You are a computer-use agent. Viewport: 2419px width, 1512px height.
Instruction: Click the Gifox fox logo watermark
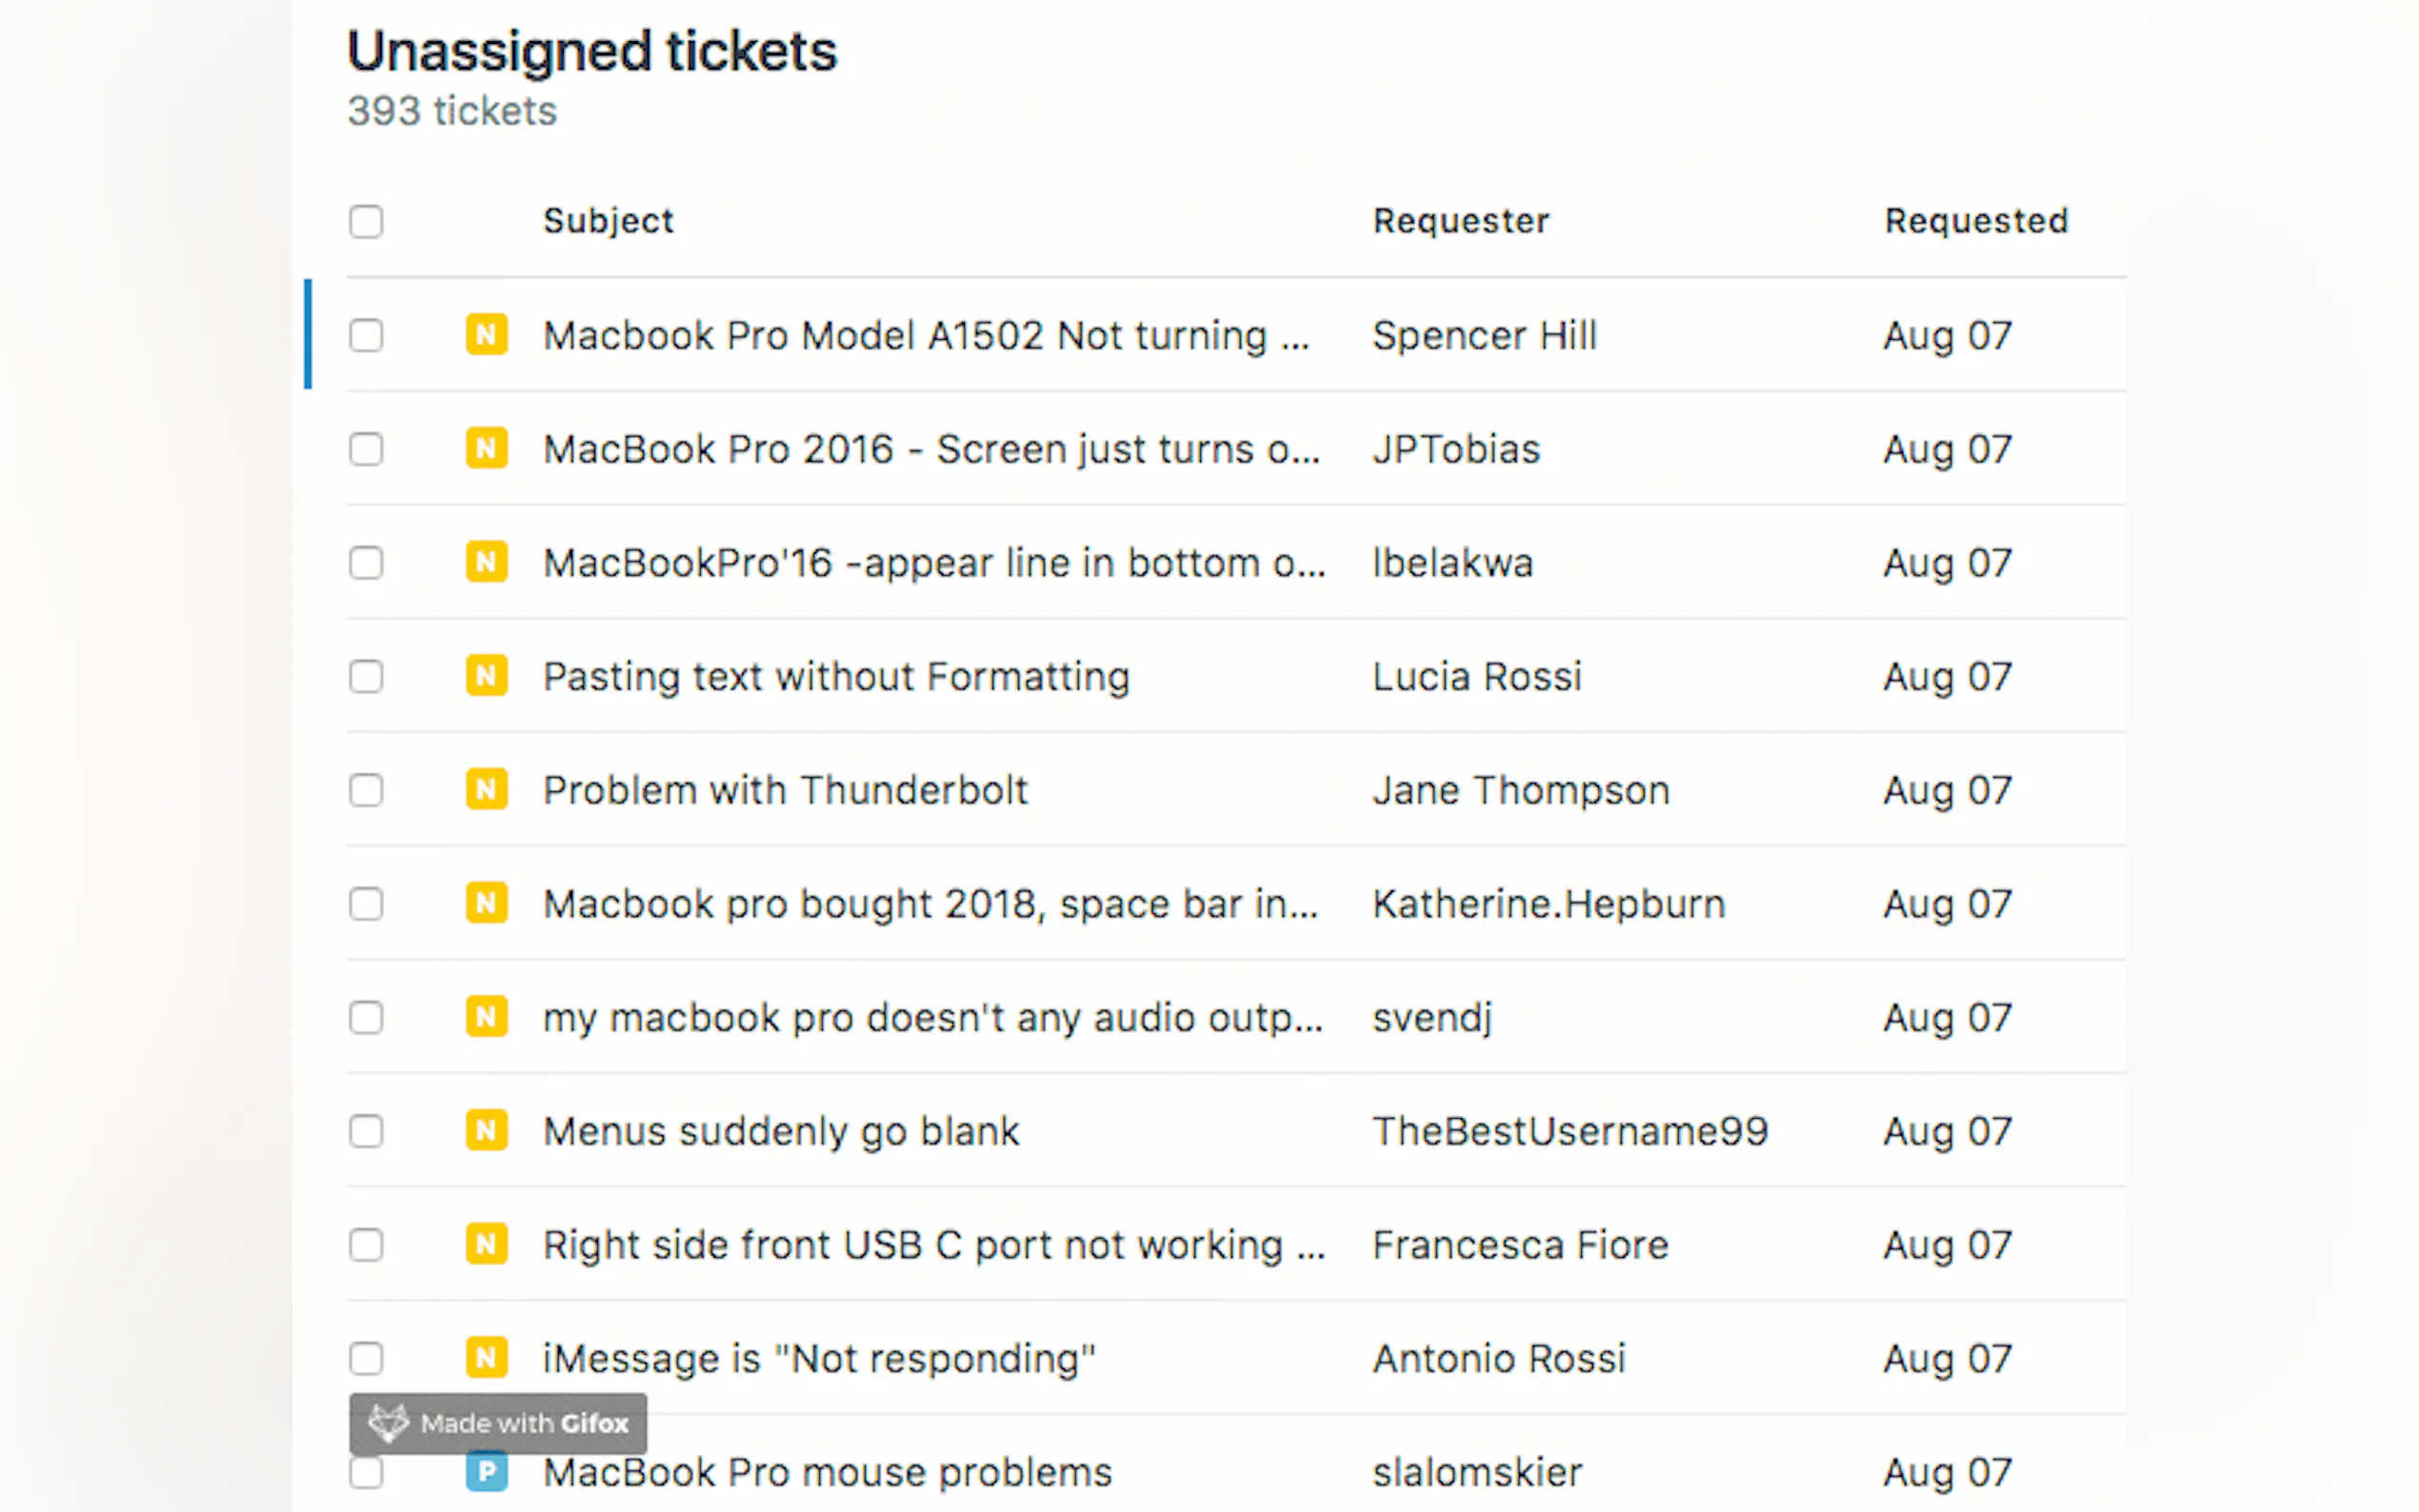pyautogui.click(x=388, y=1423)
